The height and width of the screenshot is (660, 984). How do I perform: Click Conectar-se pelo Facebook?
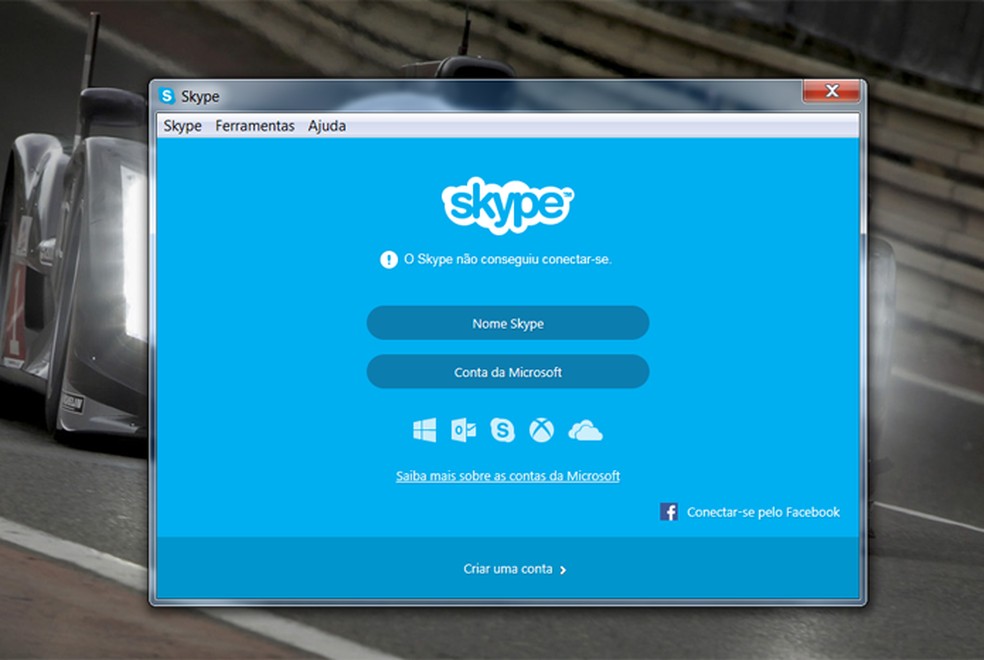point(763,512)
